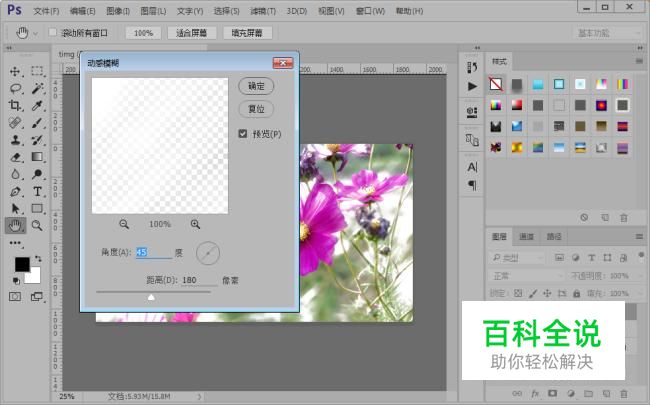The width and height of the screenshot is (650, 405).
Task: Zoom in the Motion Blur preview
Action: pos(195,224)
